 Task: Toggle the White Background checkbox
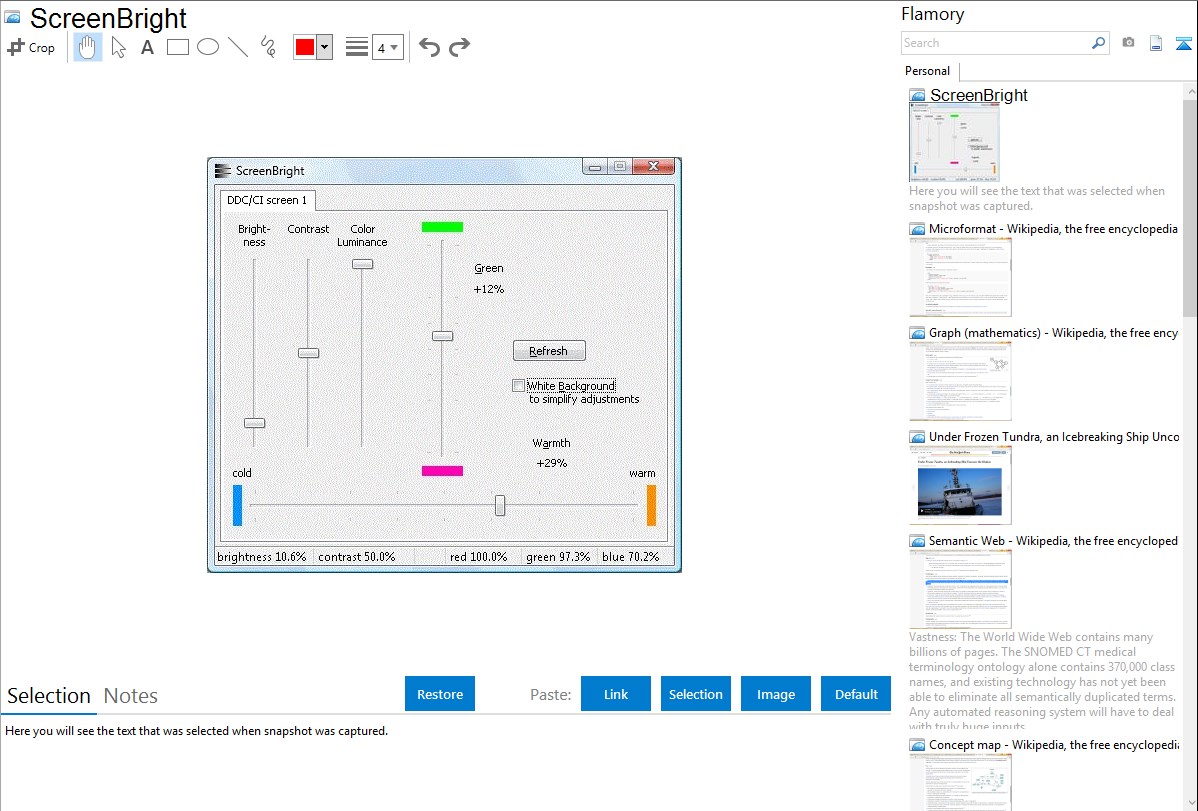518,386
